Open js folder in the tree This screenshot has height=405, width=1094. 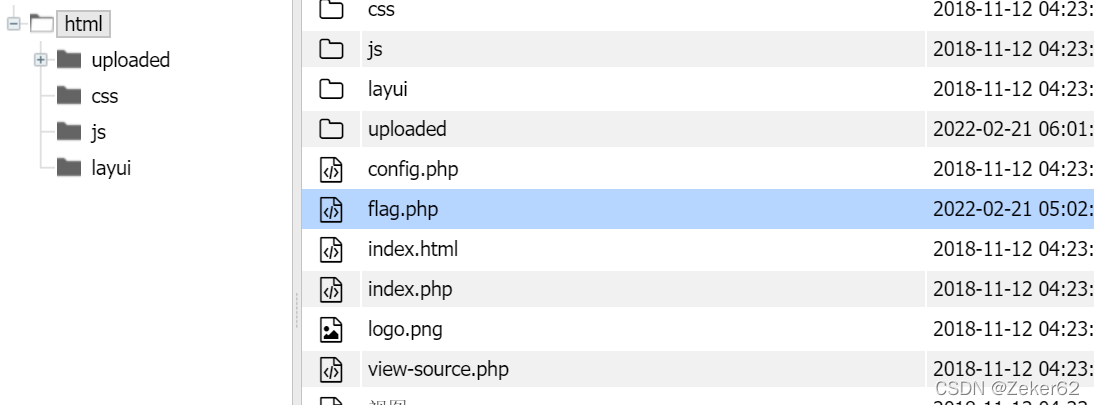point(98,132)
